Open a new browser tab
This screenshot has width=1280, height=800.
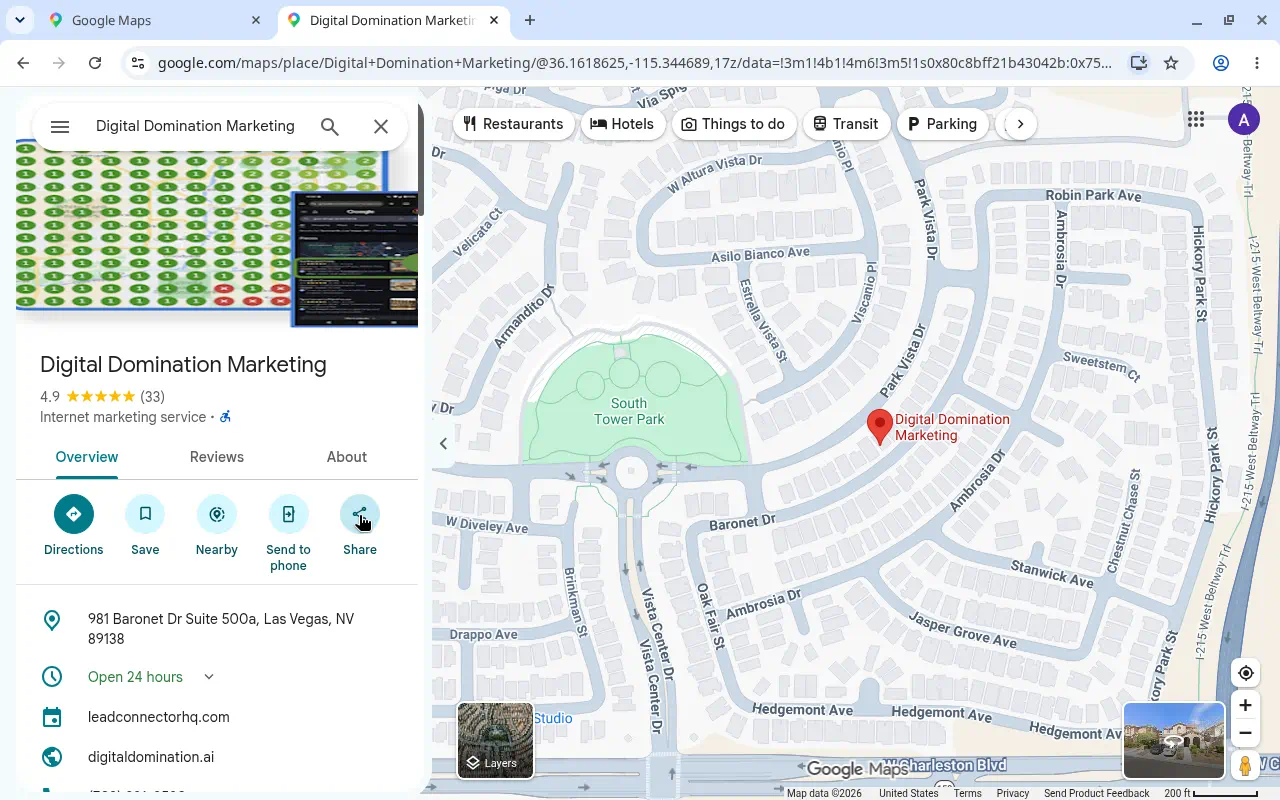530,20
